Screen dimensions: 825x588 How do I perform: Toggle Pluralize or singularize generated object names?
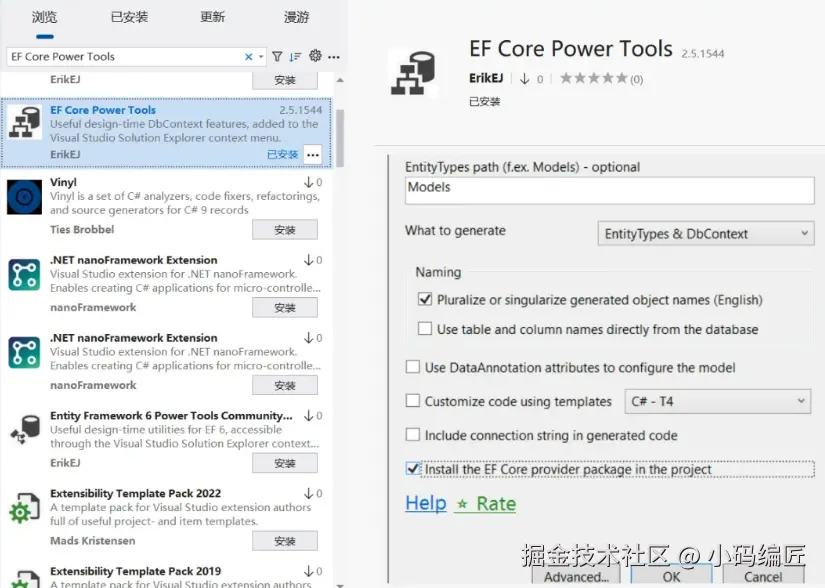pyautogui.click(x=425, y=299)
